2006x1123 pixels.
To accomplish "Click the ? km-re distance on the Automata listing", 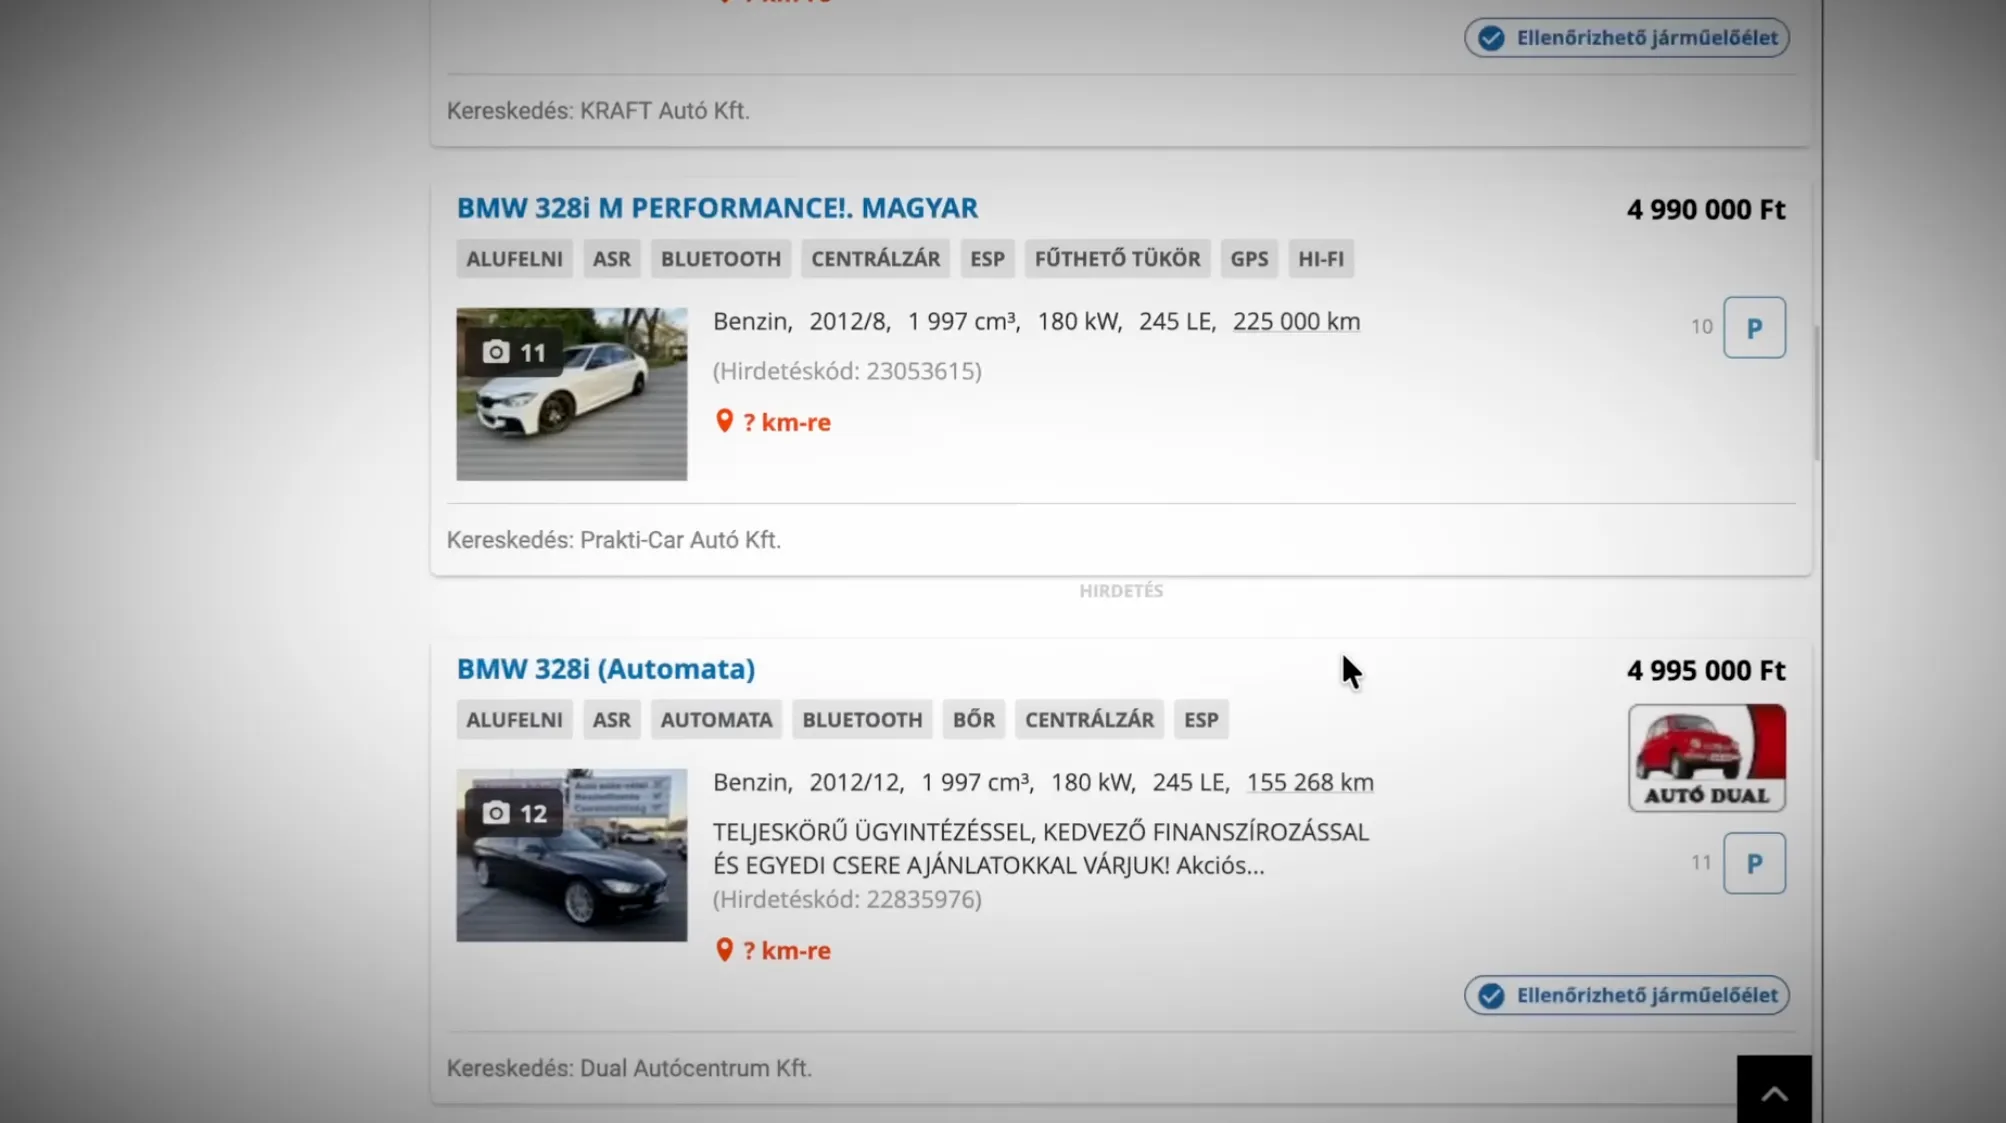I will (787, 950).
